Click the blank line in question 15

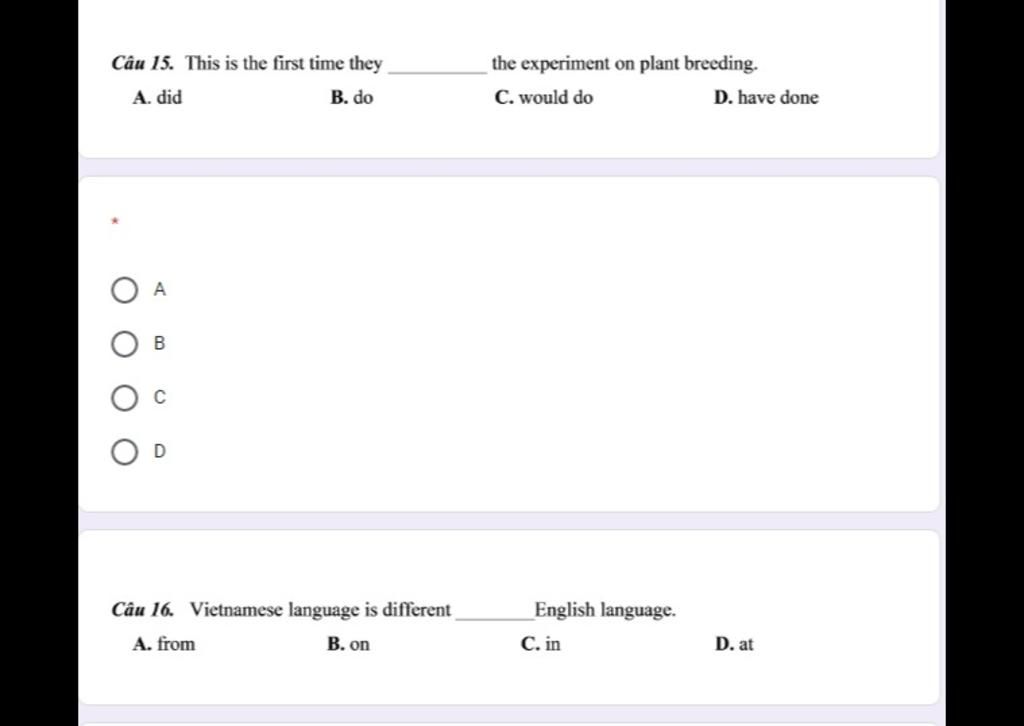pos(438,69)
